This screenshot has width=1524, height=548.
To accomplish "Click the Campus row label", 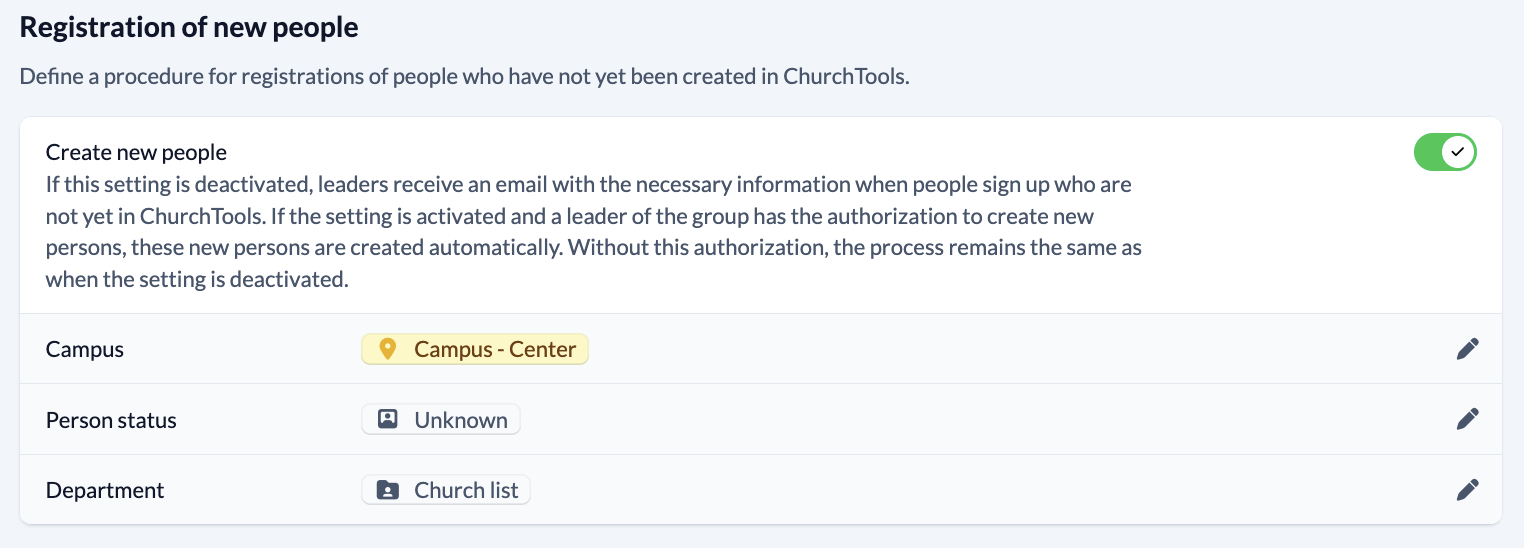I will point(85,349).
